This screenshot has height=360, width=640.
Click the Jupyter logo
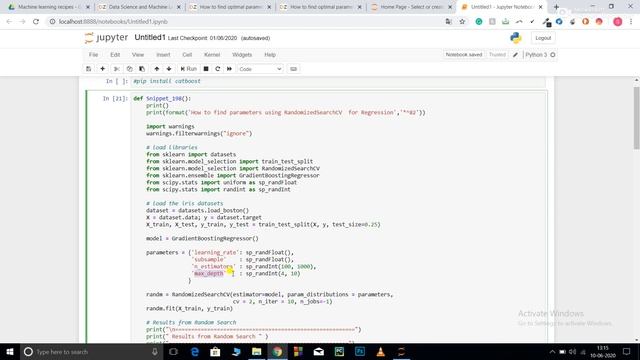107,38
